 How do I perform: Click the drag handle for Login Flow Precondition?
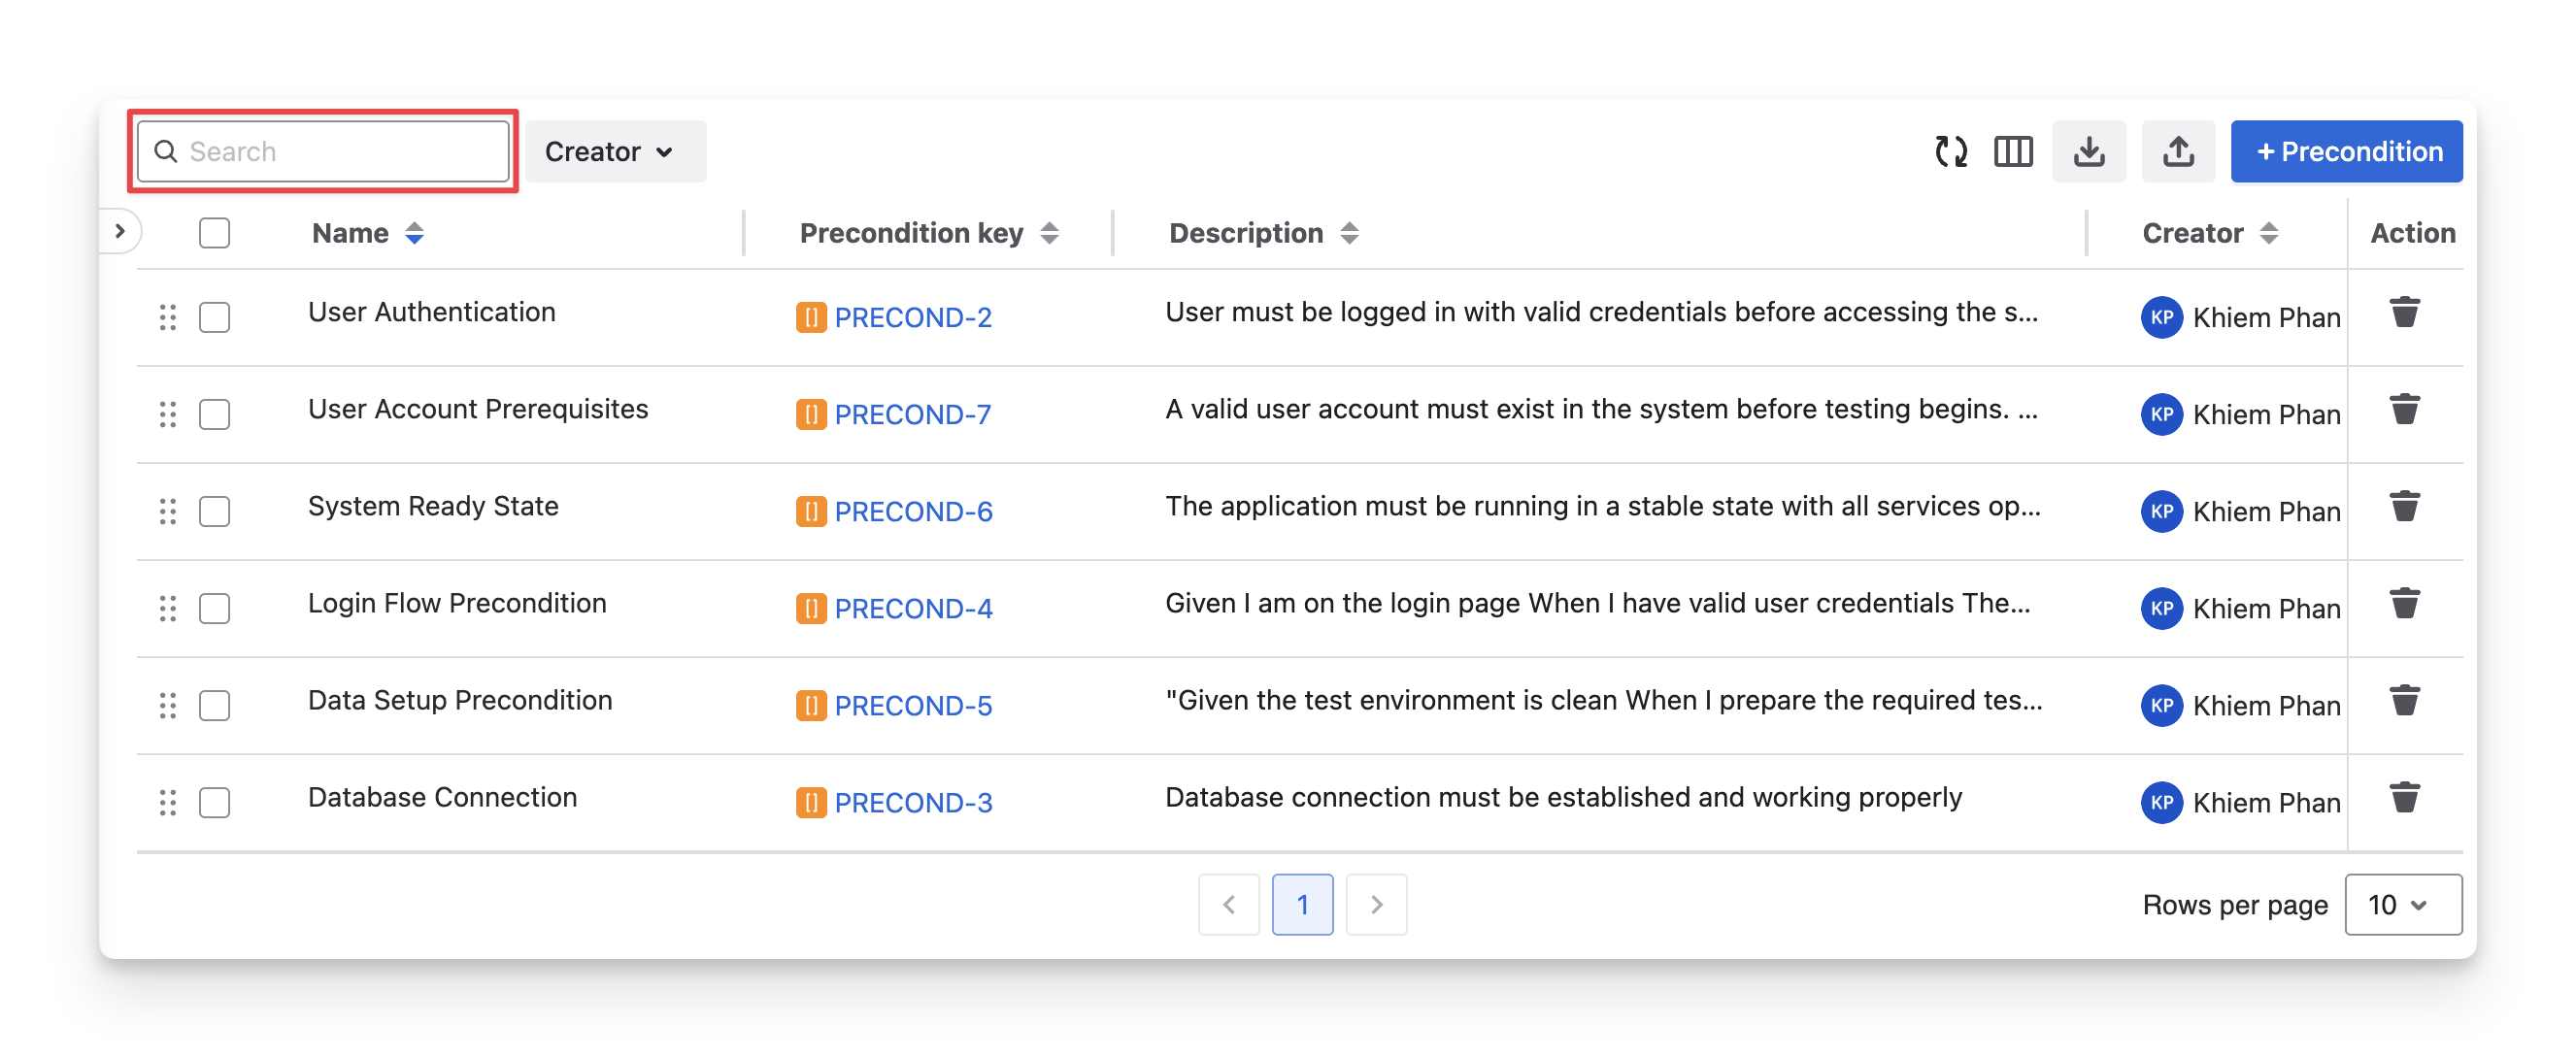168,608
